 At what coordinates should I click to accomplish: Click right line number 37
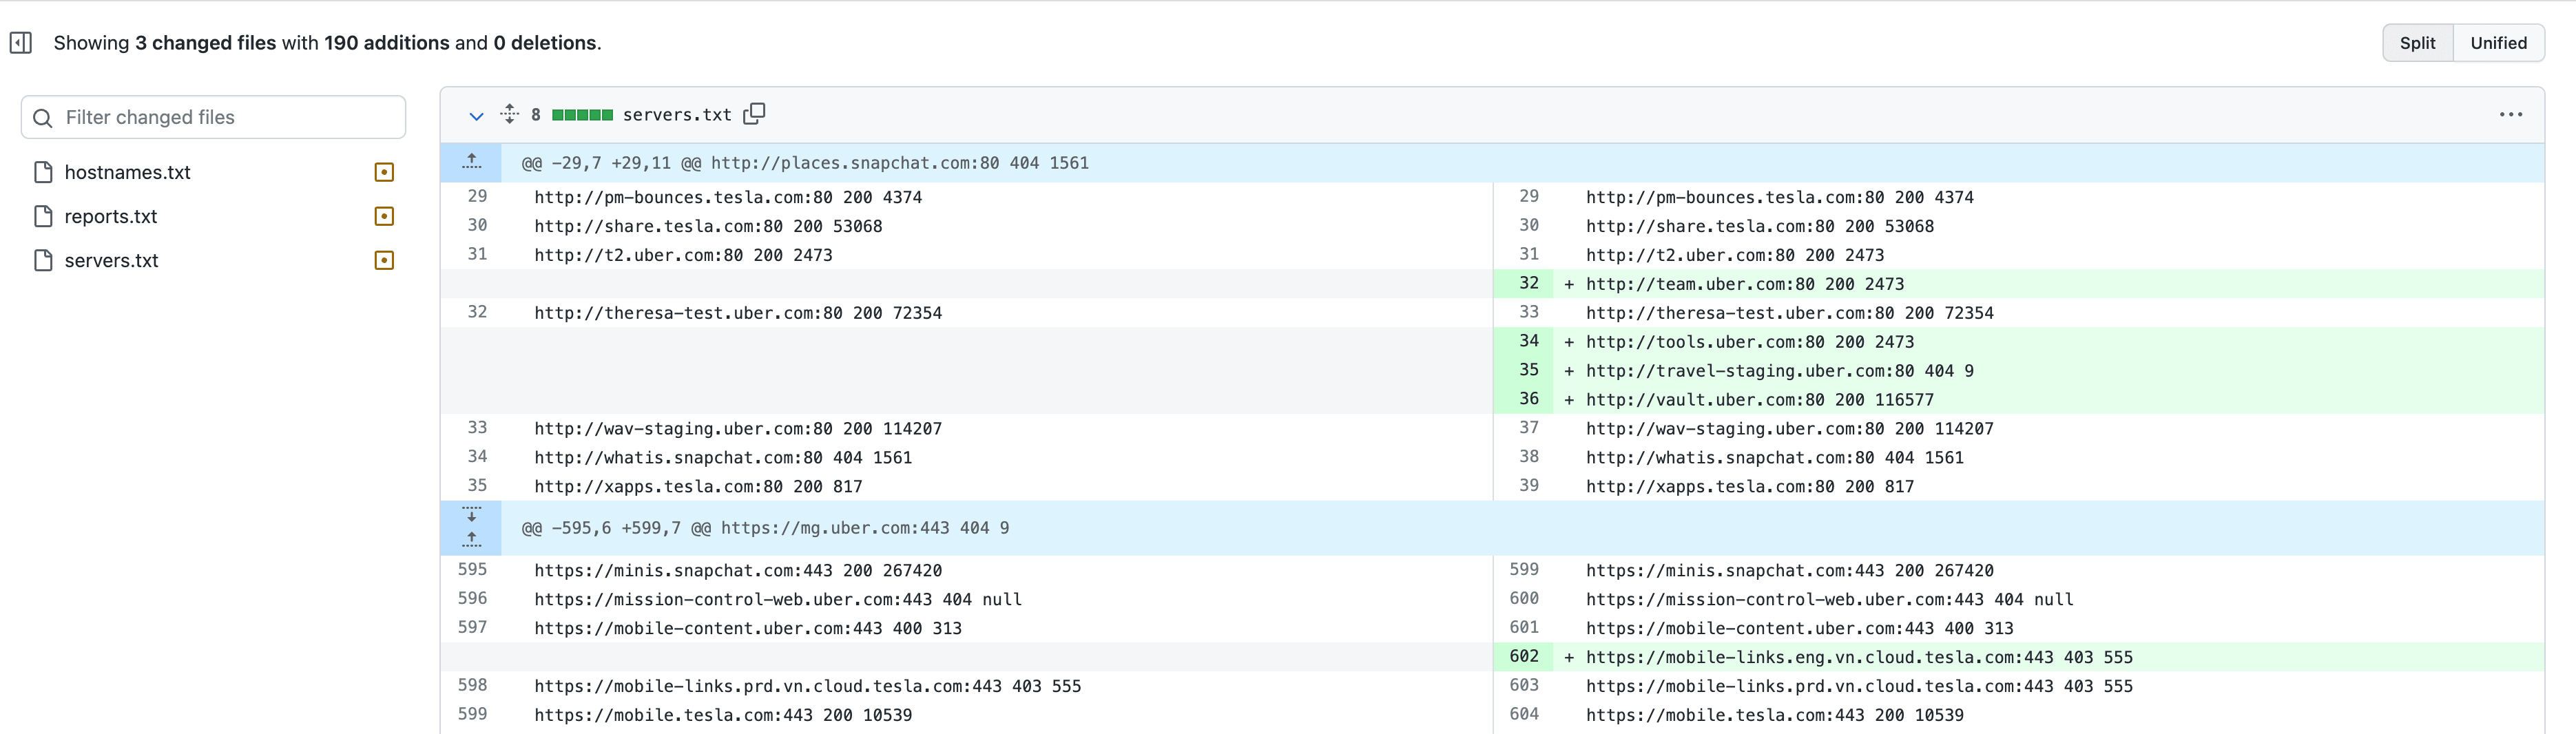[1528, 428]
